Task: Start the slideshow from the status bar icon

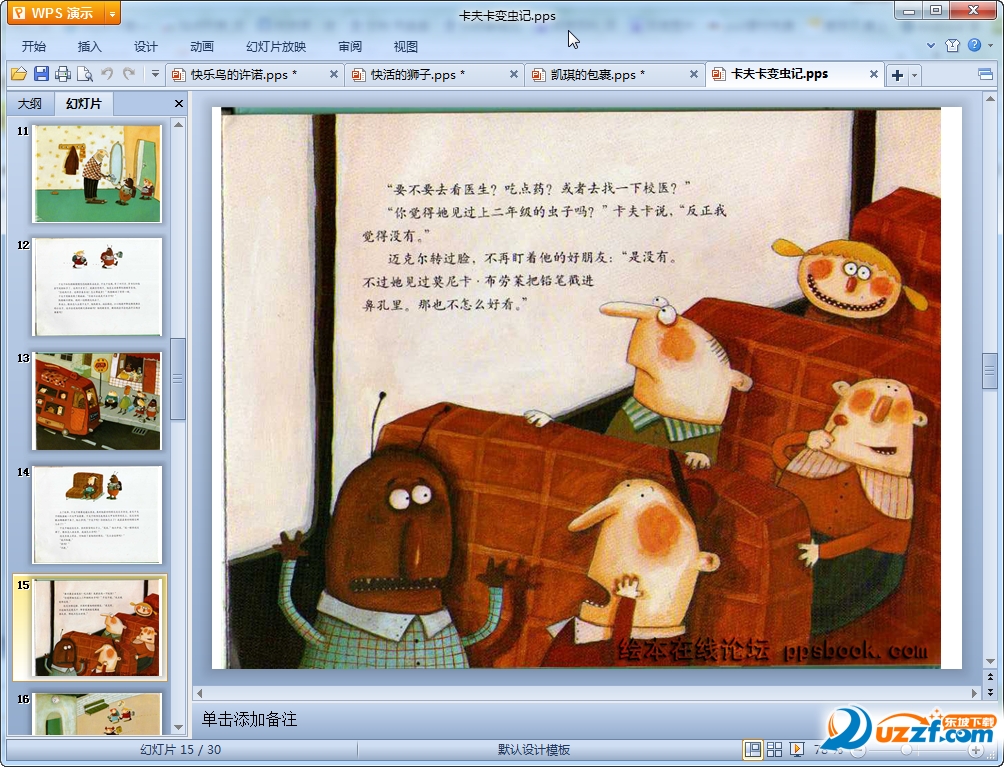Action: pos(797,750)
